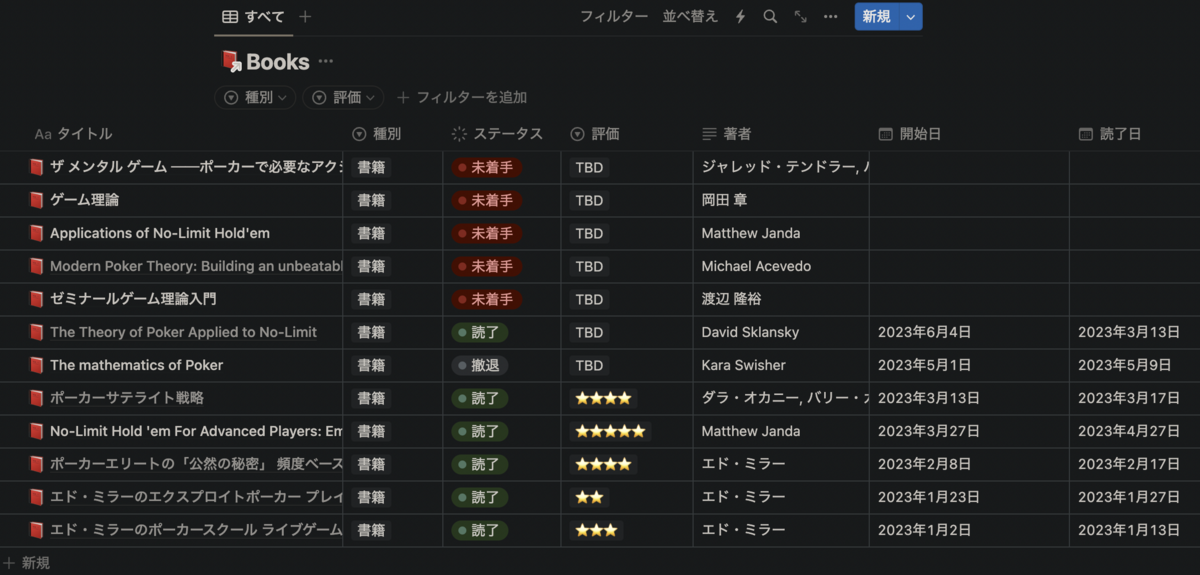
Task: Open ゼミナールゲーム理論入門 title
Action: (133, 299)
